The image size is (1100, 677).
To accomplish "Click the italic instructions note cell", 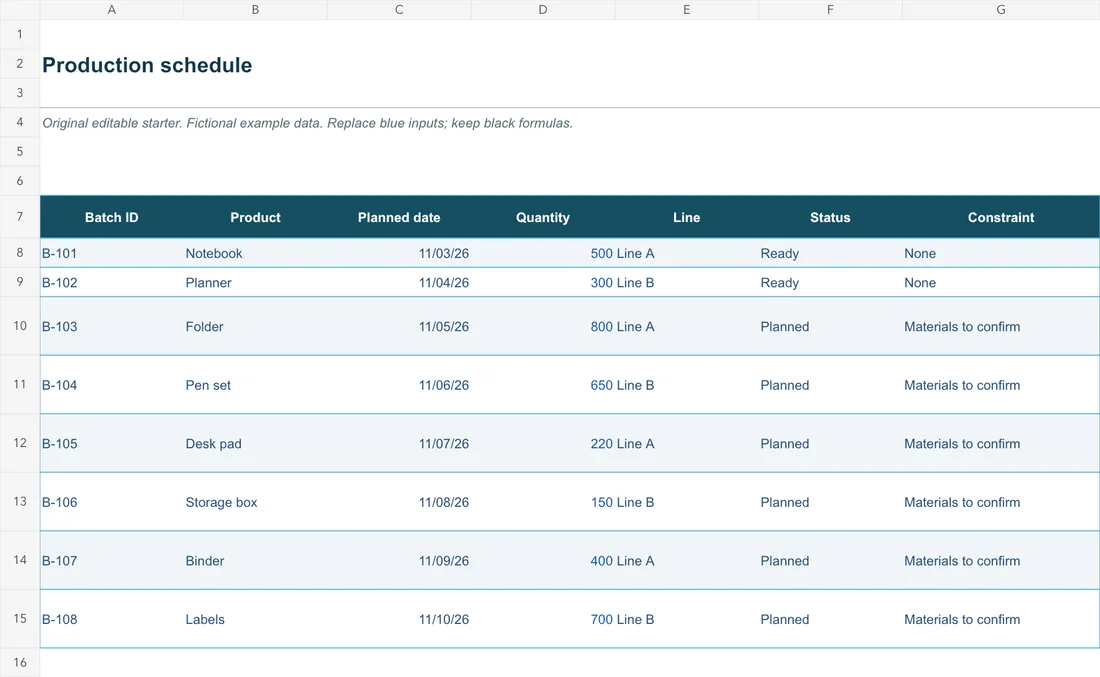I will point(307,123).
